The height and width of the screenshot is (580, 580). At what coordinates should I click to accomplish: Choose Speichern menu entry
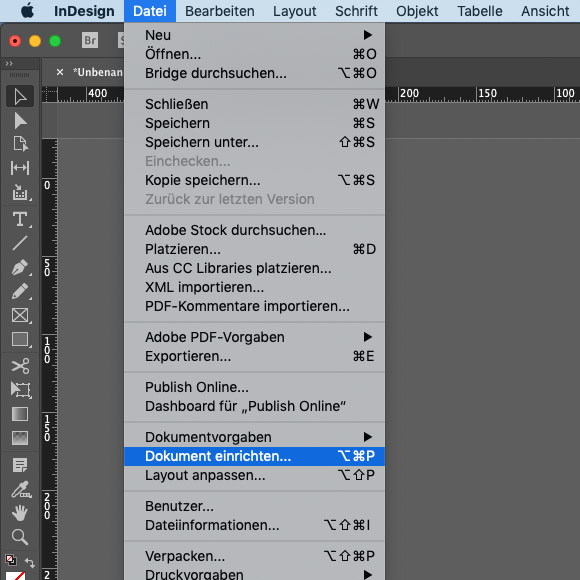pyautogui.click(x=254, y=123)
